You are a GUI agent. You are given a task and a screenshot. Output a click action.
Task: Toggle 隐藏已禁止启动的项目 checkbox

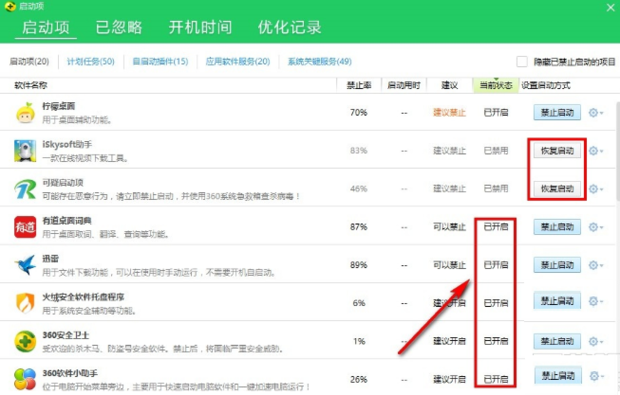[522, 62]
